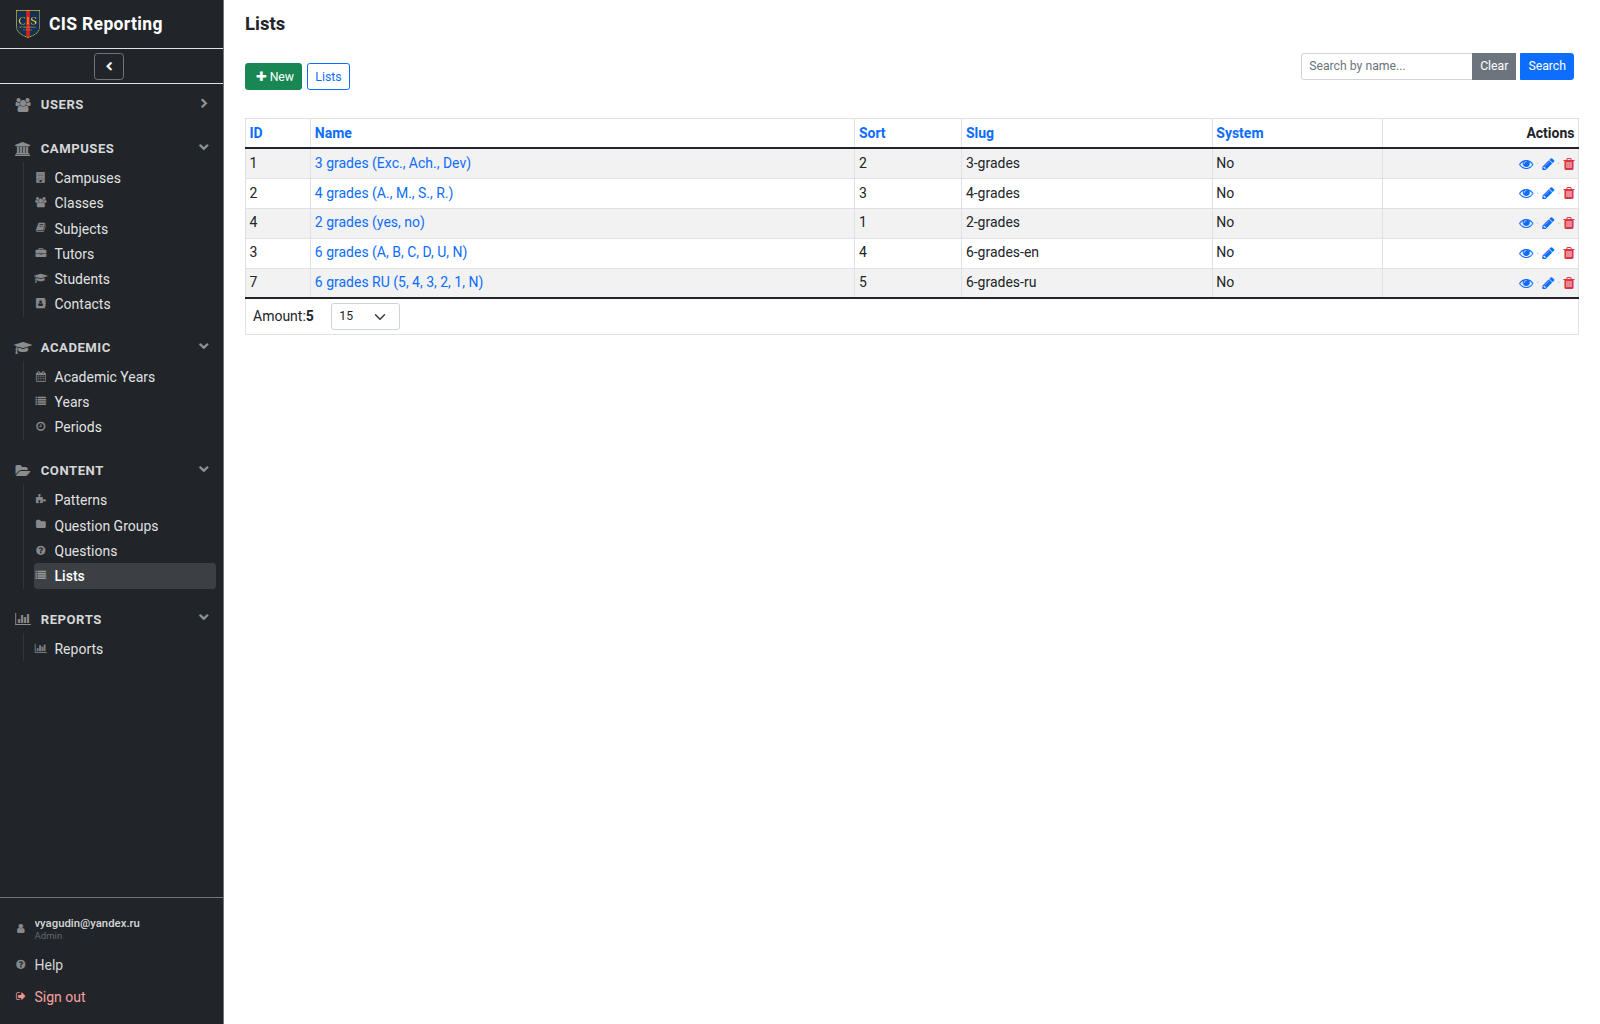Clear the search field
The height and width of the screenshot is (1024, 1600).
1494,66
